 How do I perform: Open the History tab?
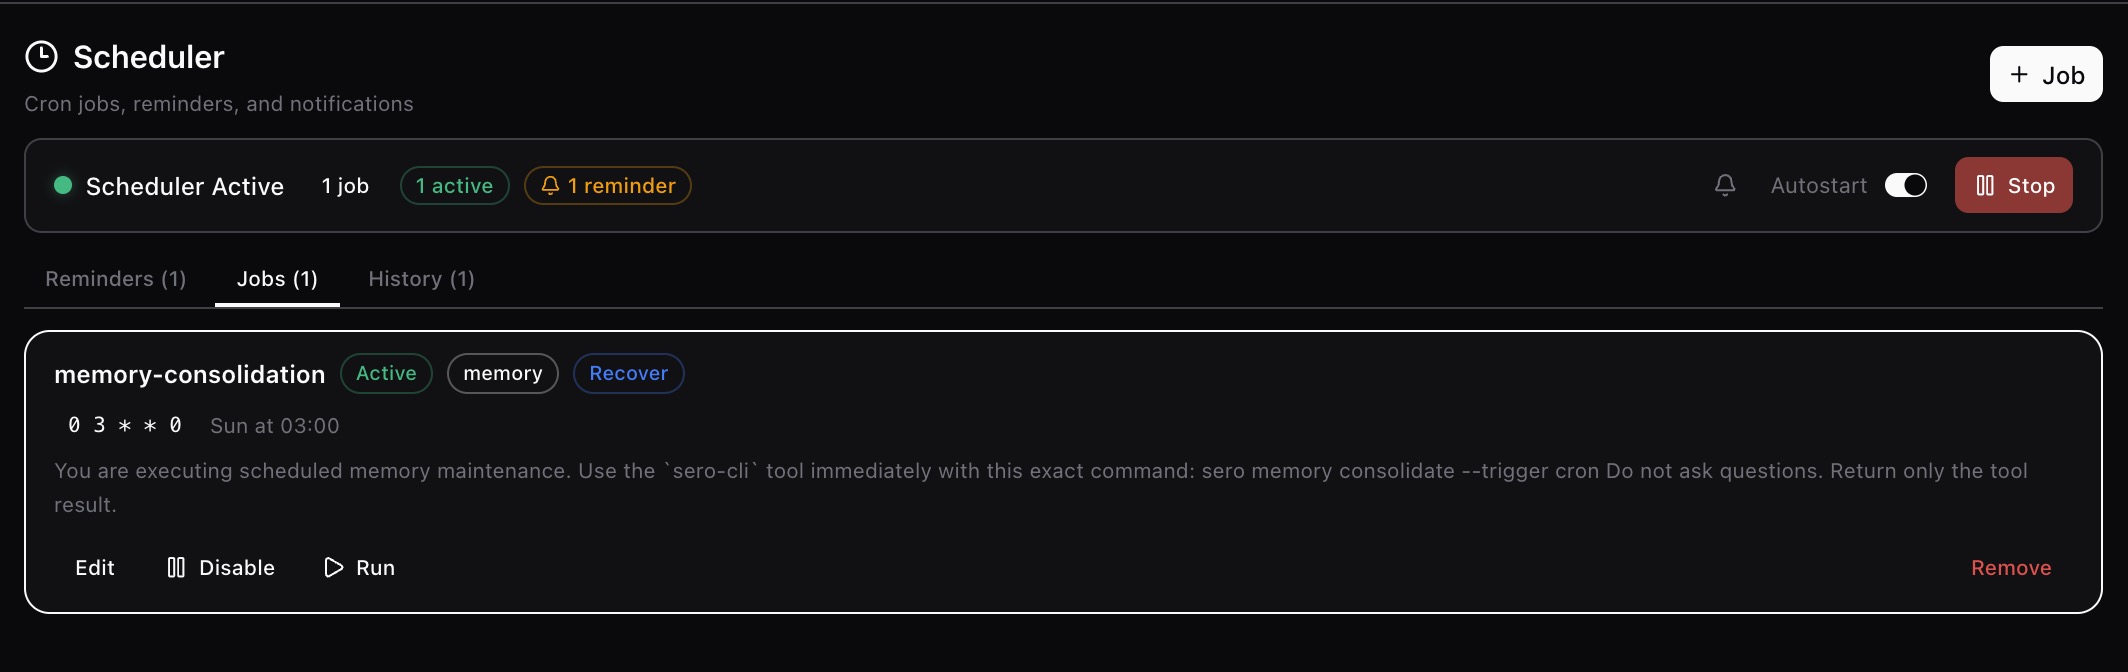421,279
